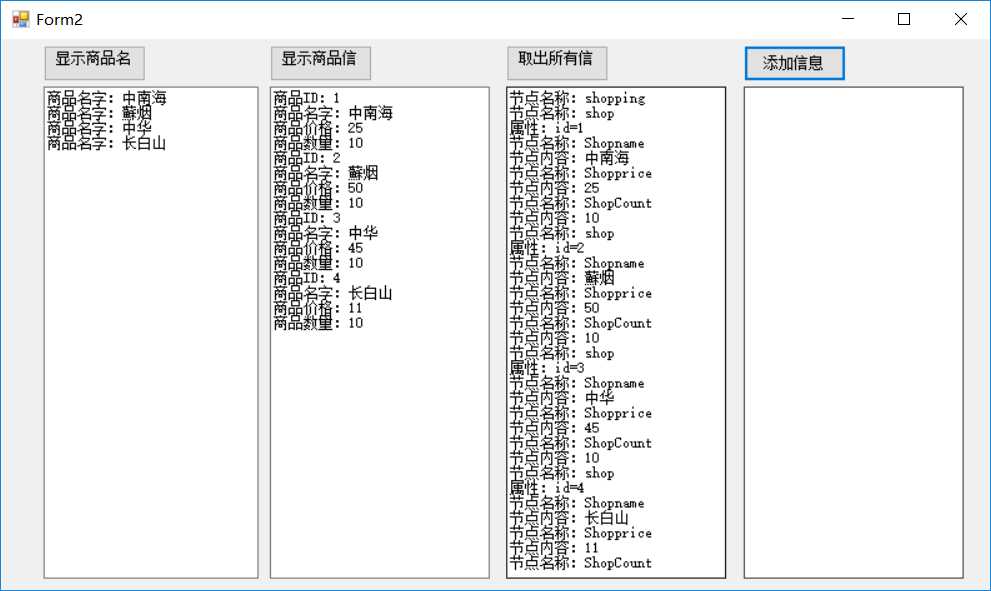
Task: Select the row 属性: id=1
Action: click(547, 128)
